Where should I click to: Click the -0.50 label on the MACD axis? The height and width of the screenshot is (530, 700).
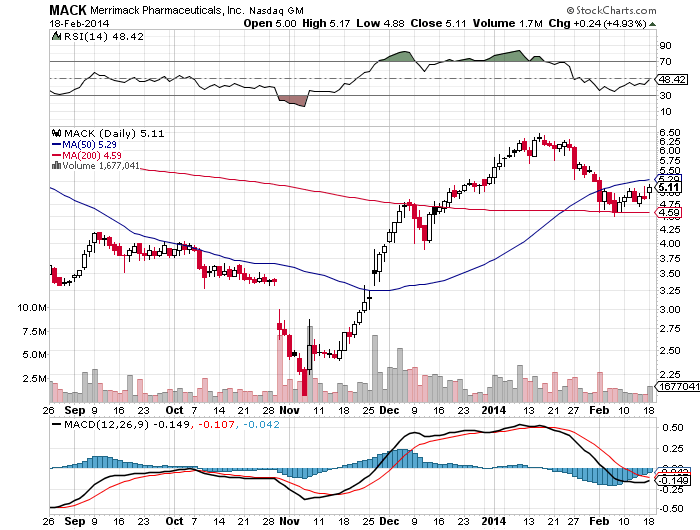point(671,509)
